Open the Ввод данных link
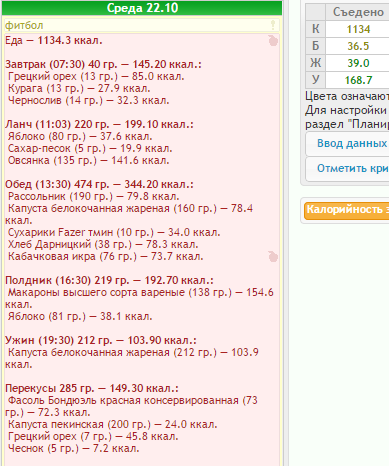Image resolution: width=389 pixels, height=466 pixels. [352, 143]
